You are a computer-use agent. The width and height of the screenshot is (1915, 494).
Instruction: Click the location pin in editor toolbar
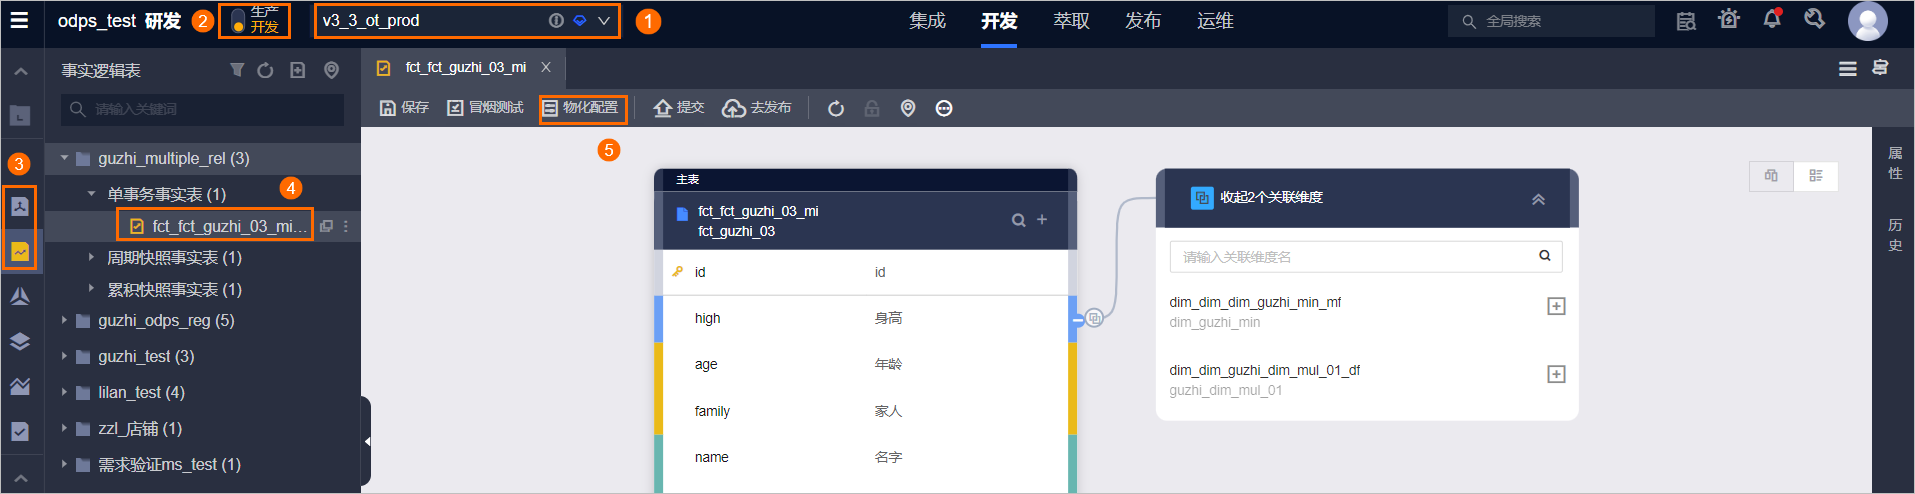pos(908,108)
